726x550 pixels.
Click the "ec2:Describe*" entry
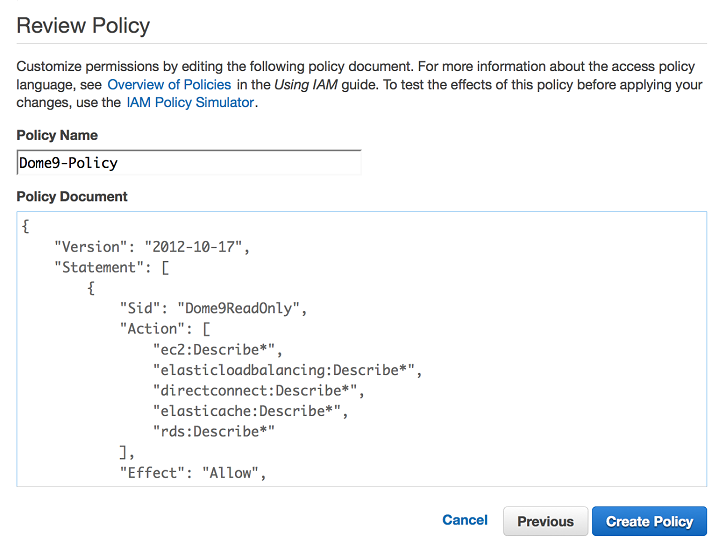217,349
